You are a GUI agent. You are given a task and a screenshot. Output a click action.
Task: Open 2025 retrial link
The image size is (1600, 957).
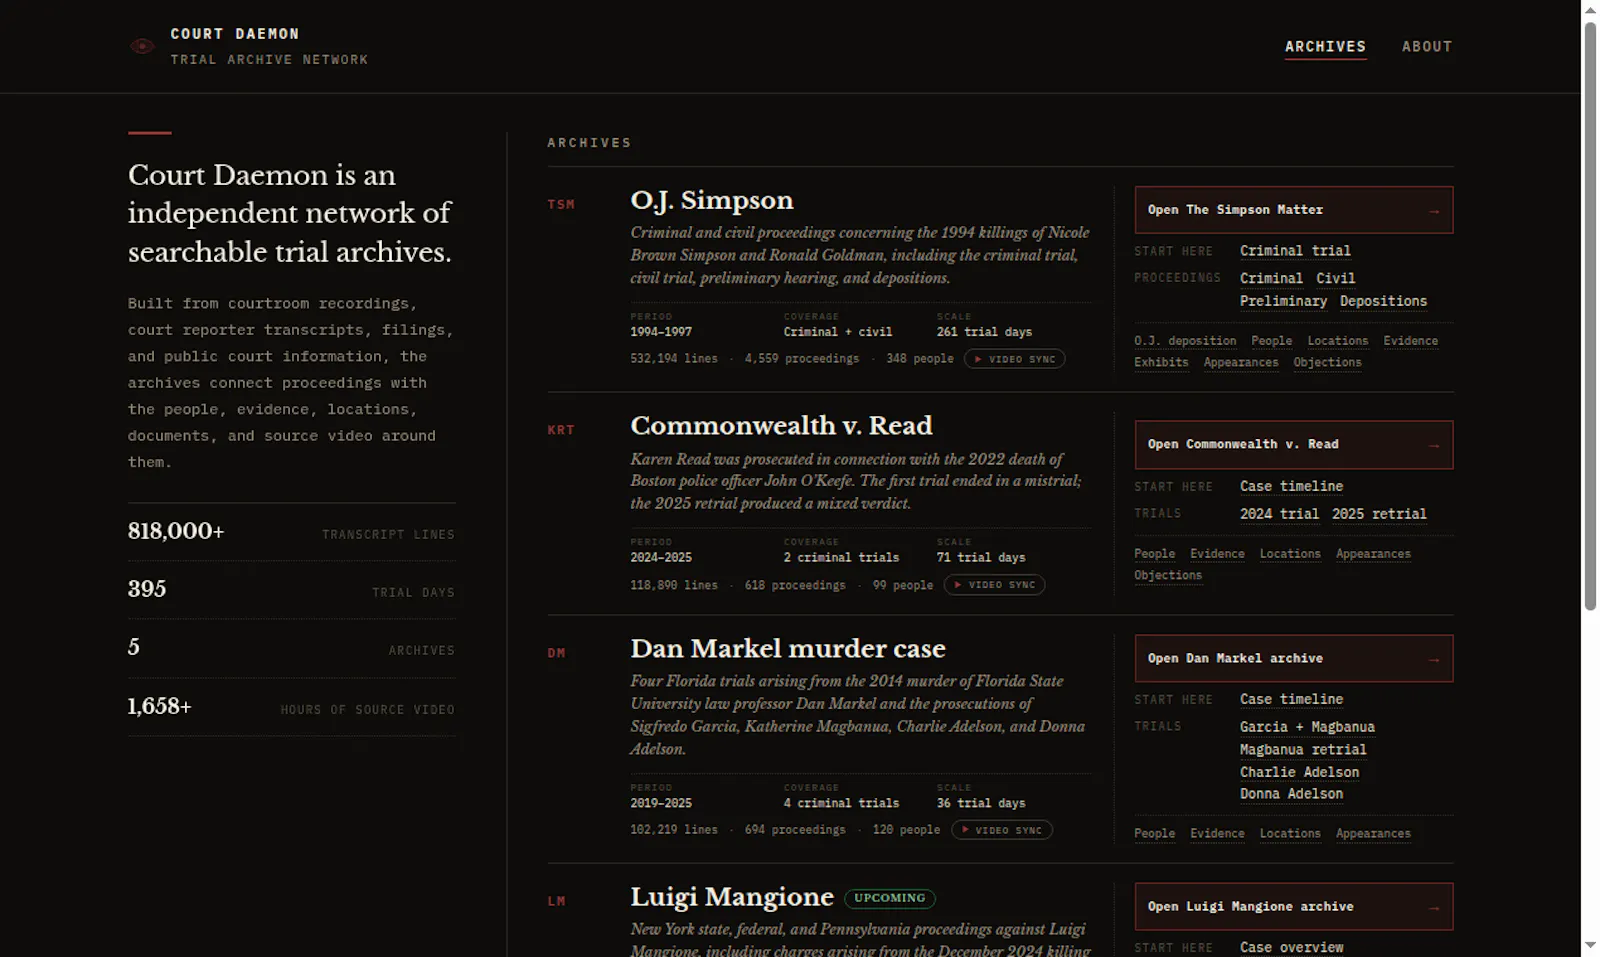coord(1379,514)
